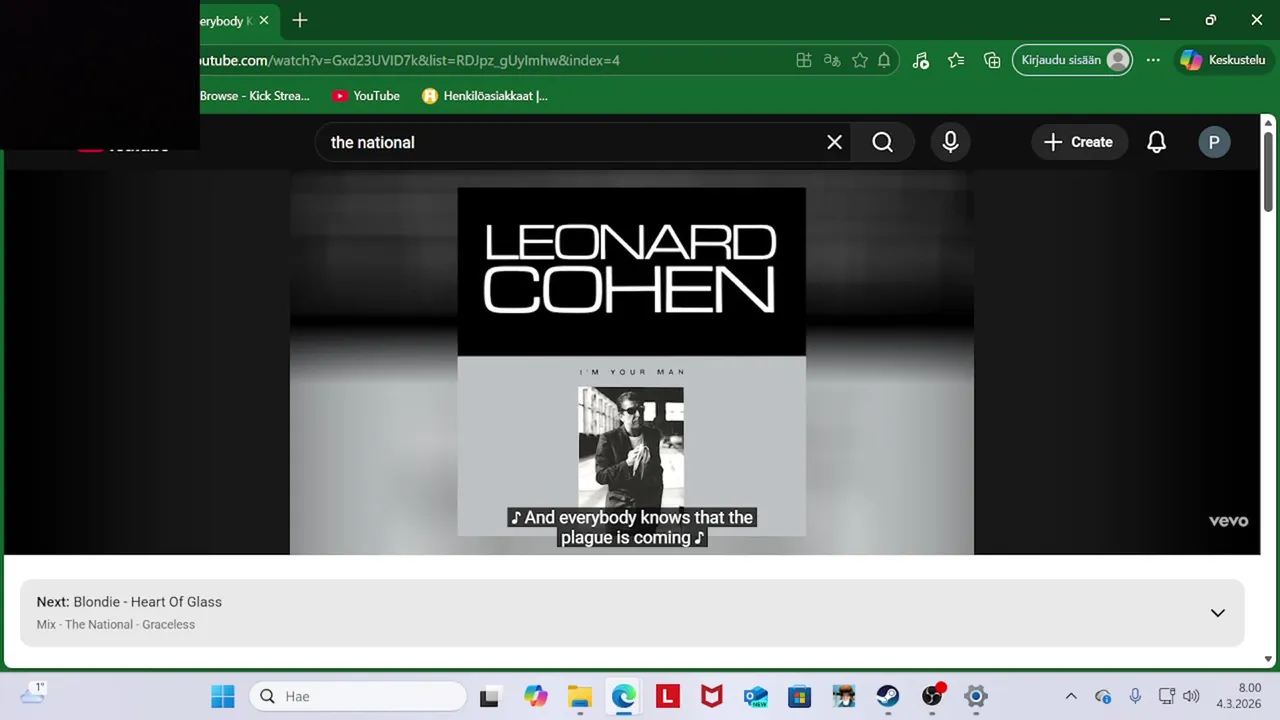Show hidden system tray icons chevron
Viewport: 1280px width, 720px height.
pos(1071,696)
